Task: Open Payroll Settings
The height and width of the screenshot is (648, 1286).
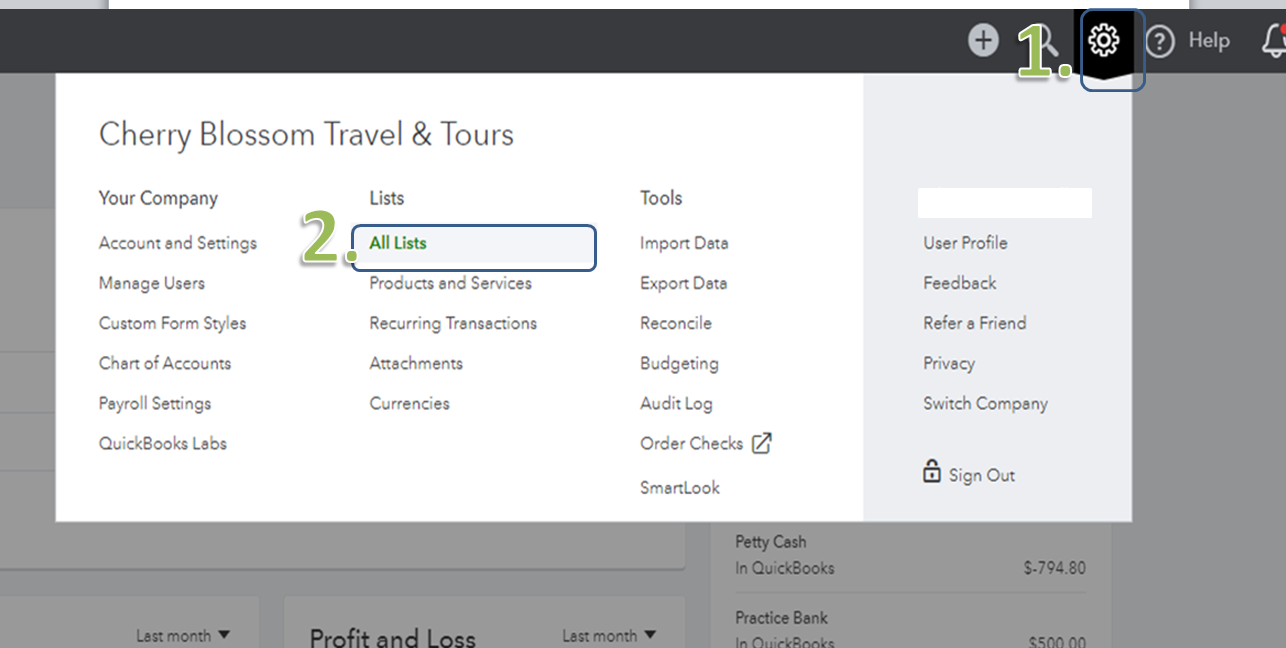Action: point(155,403)
